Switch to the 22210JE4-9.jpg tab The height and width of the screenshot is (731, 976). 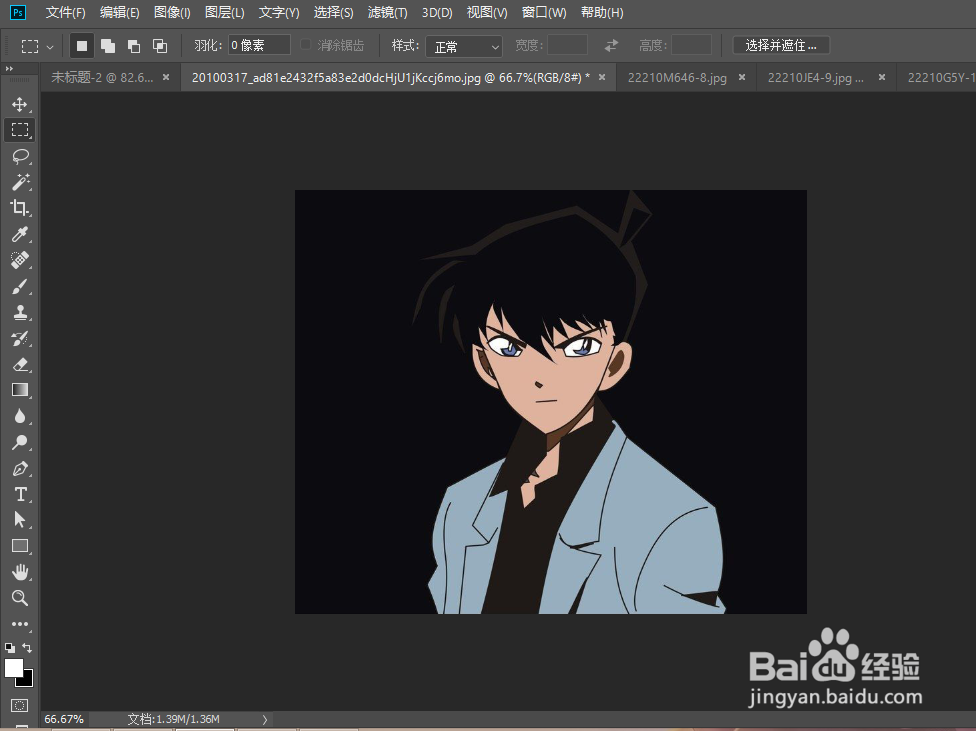pos(815,78)
